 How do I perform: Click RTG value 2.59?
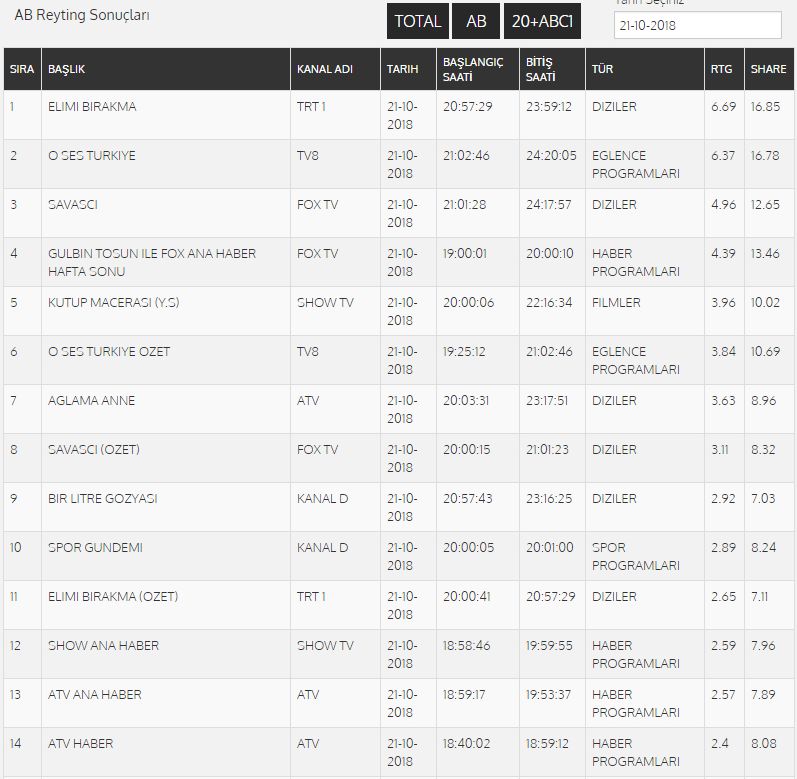723,645
